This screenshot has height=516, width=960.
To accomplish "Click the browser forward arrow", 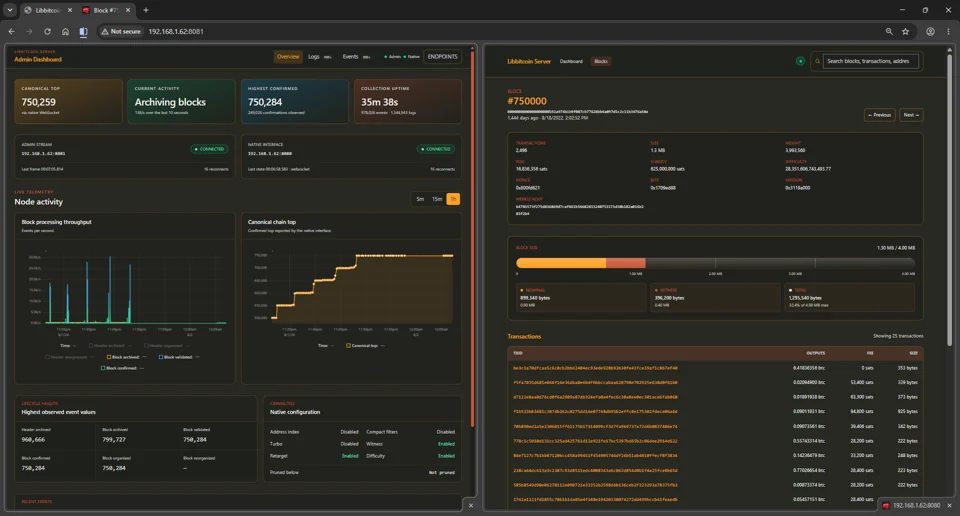I will [29, 31].
